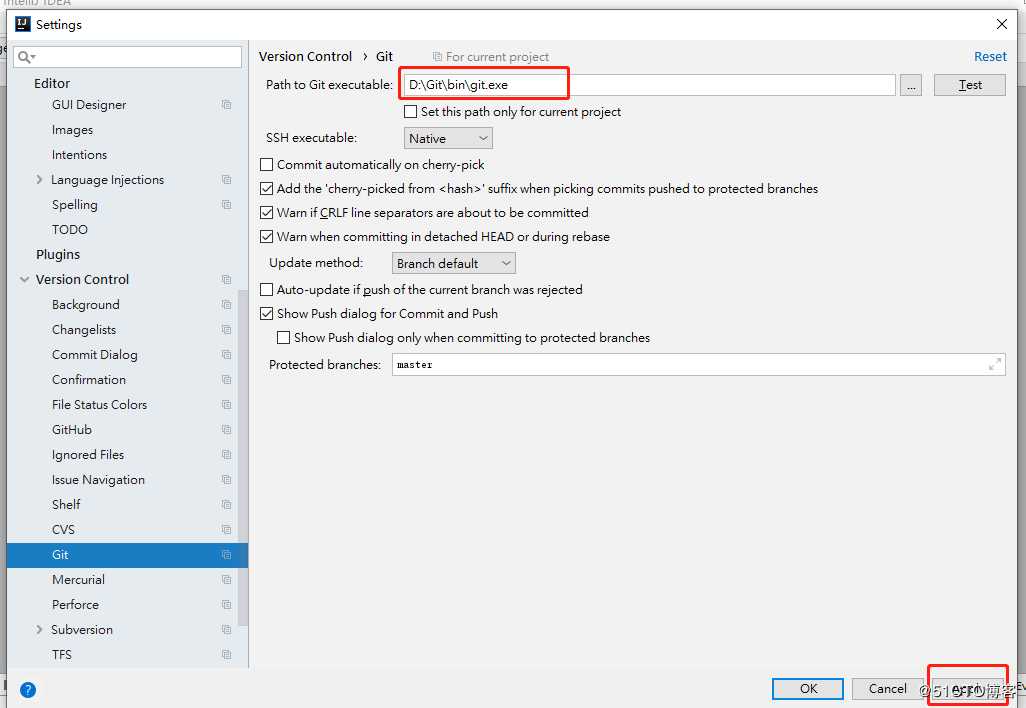Click project-level icon beside GitHub

coord(226,429)
